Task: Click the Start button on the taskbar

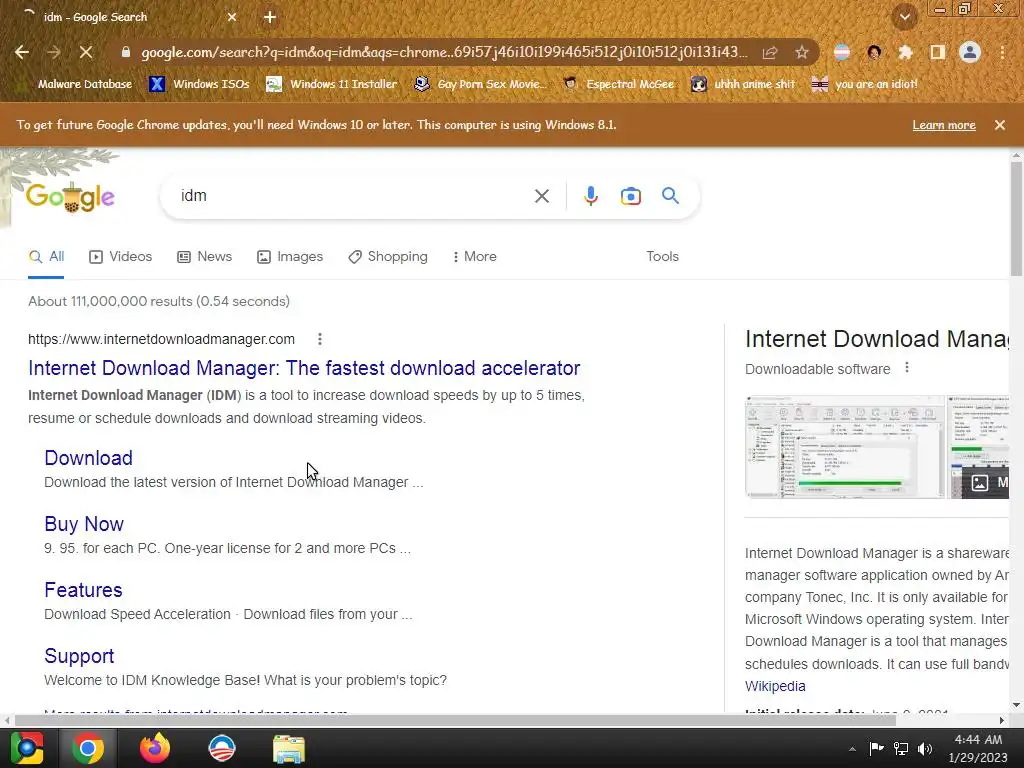Action: click(x=26, y=748)
